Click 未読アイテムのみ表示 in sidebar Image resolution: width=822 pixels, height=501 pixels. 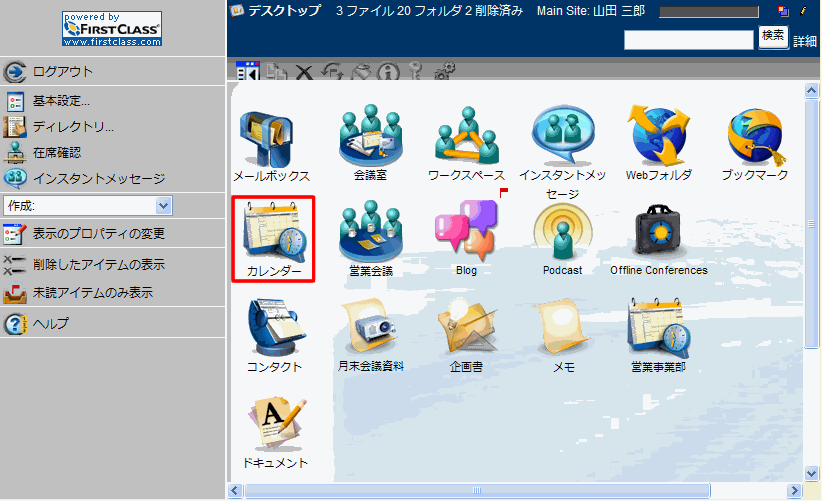[92, 293]
